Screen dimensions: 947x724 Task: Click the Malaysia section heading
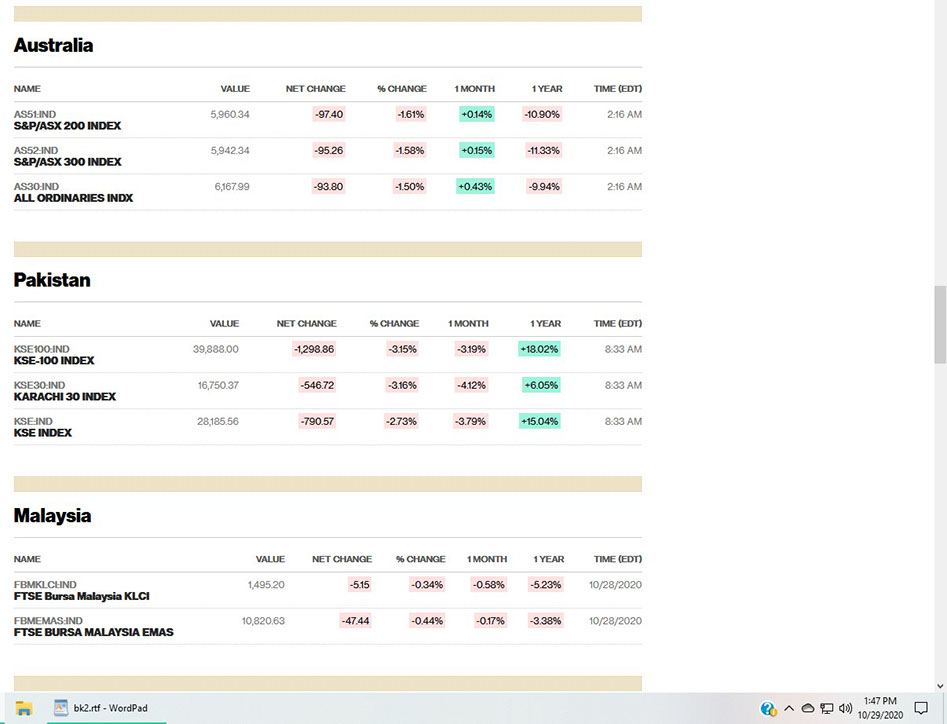pyautogui.click(x=53, y=516)
